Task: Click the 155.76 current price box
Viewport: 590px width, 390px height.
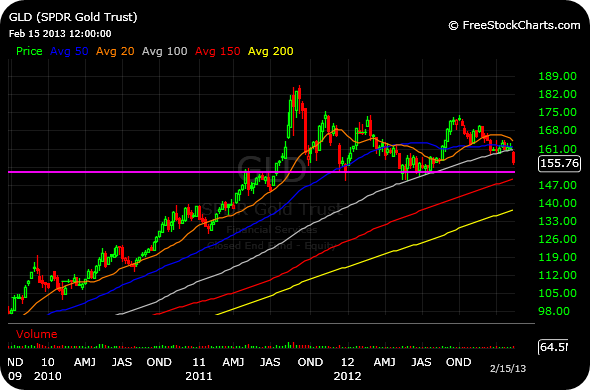Action: coord(559,163)
